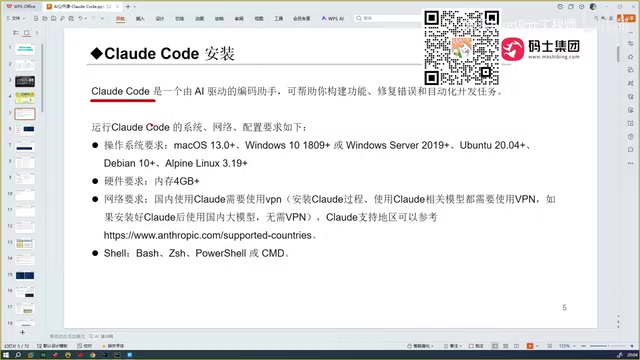
Task: Open the more options ellipsis in right sidebar
Action: click(x=631, y=163)
